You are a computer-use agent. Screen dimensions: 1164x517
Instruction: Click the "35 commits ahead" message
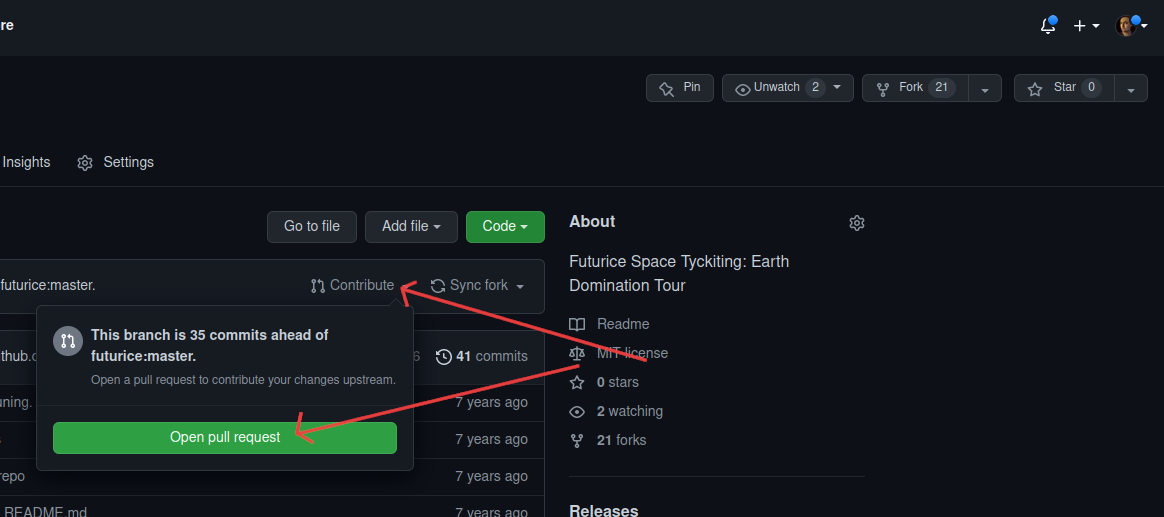[x=210, y=345]
